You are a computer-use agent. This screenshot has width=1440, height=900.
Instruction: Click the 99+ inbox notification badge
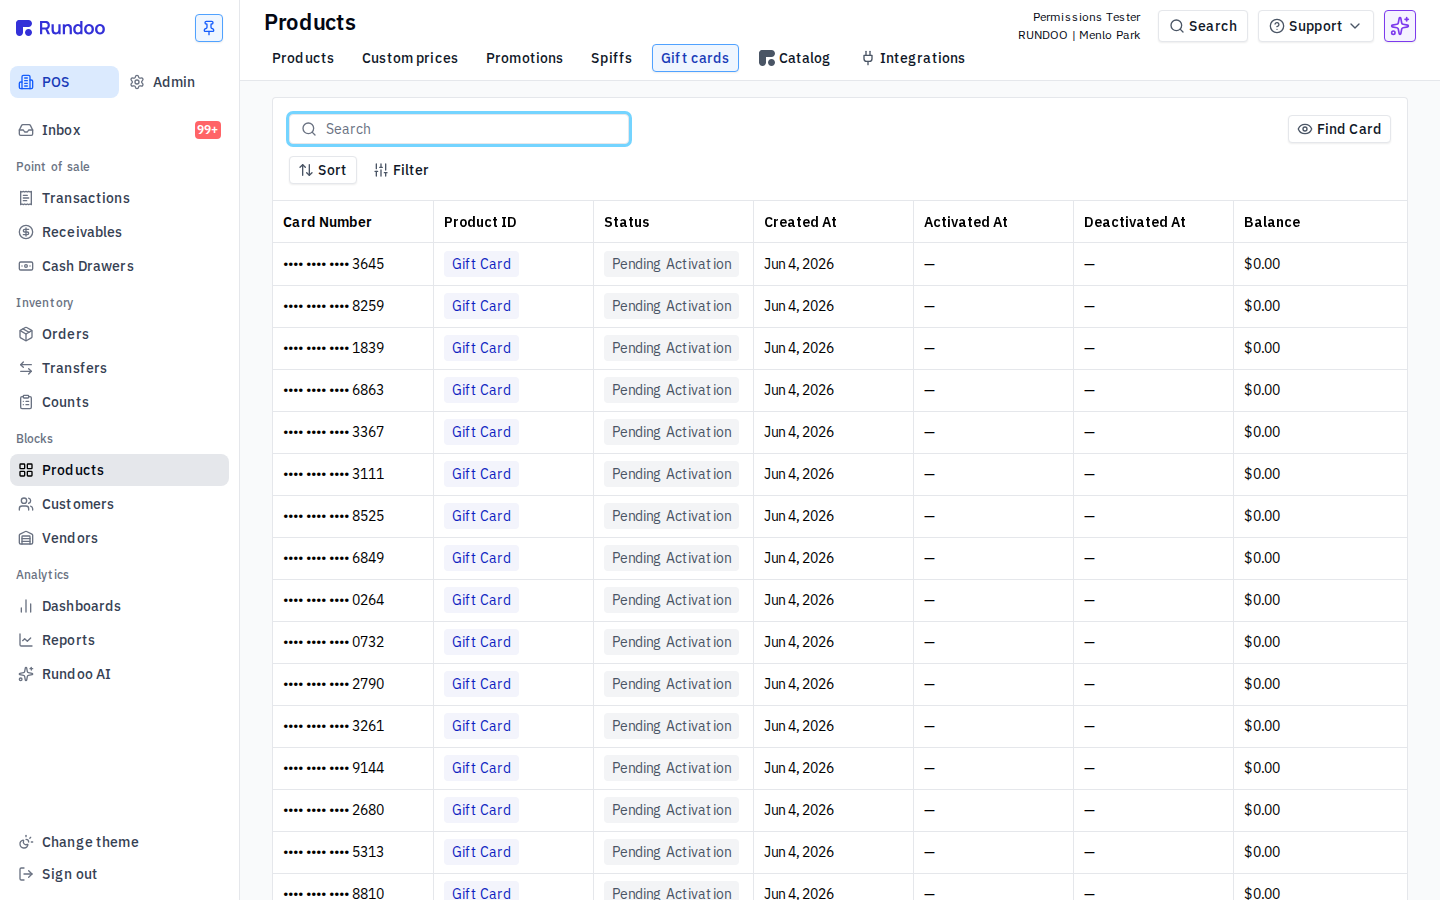click(x=208, y=130)
